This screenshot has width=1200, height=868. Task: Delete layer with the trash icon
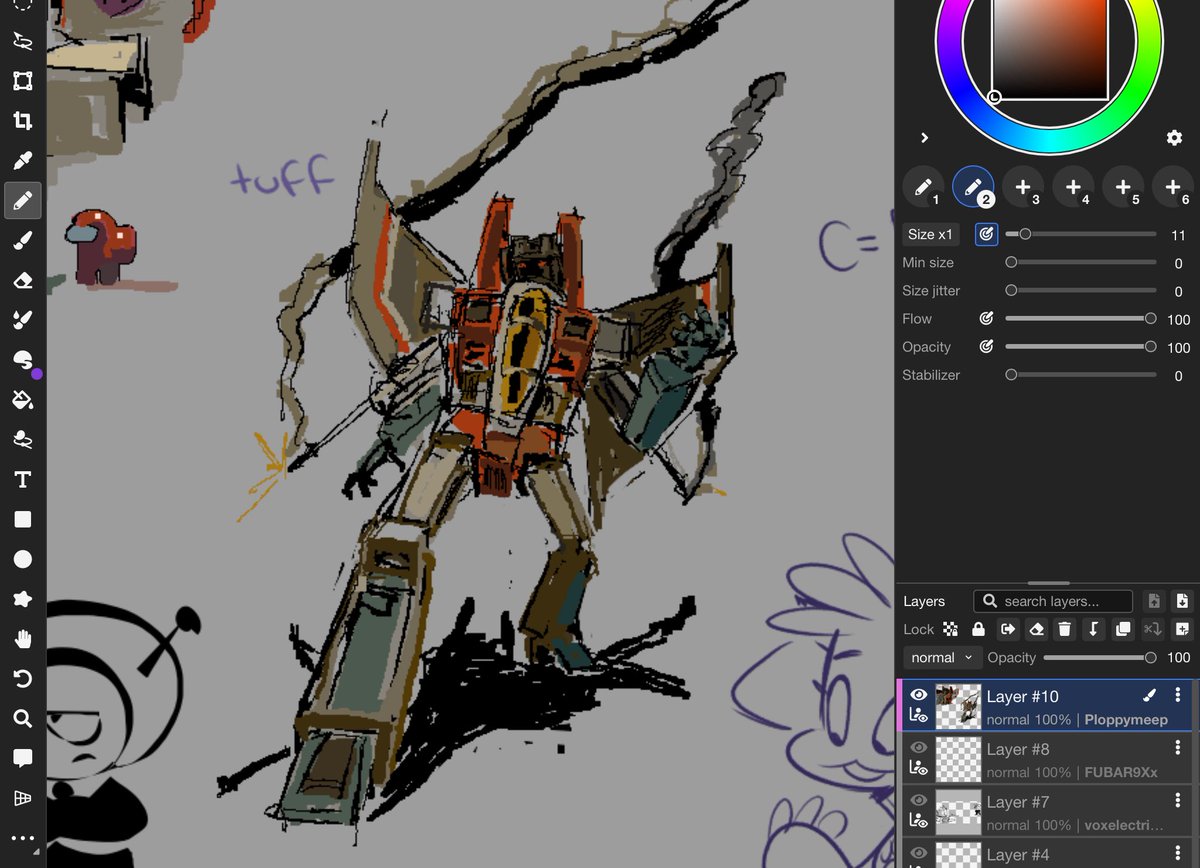(1065, 629)
